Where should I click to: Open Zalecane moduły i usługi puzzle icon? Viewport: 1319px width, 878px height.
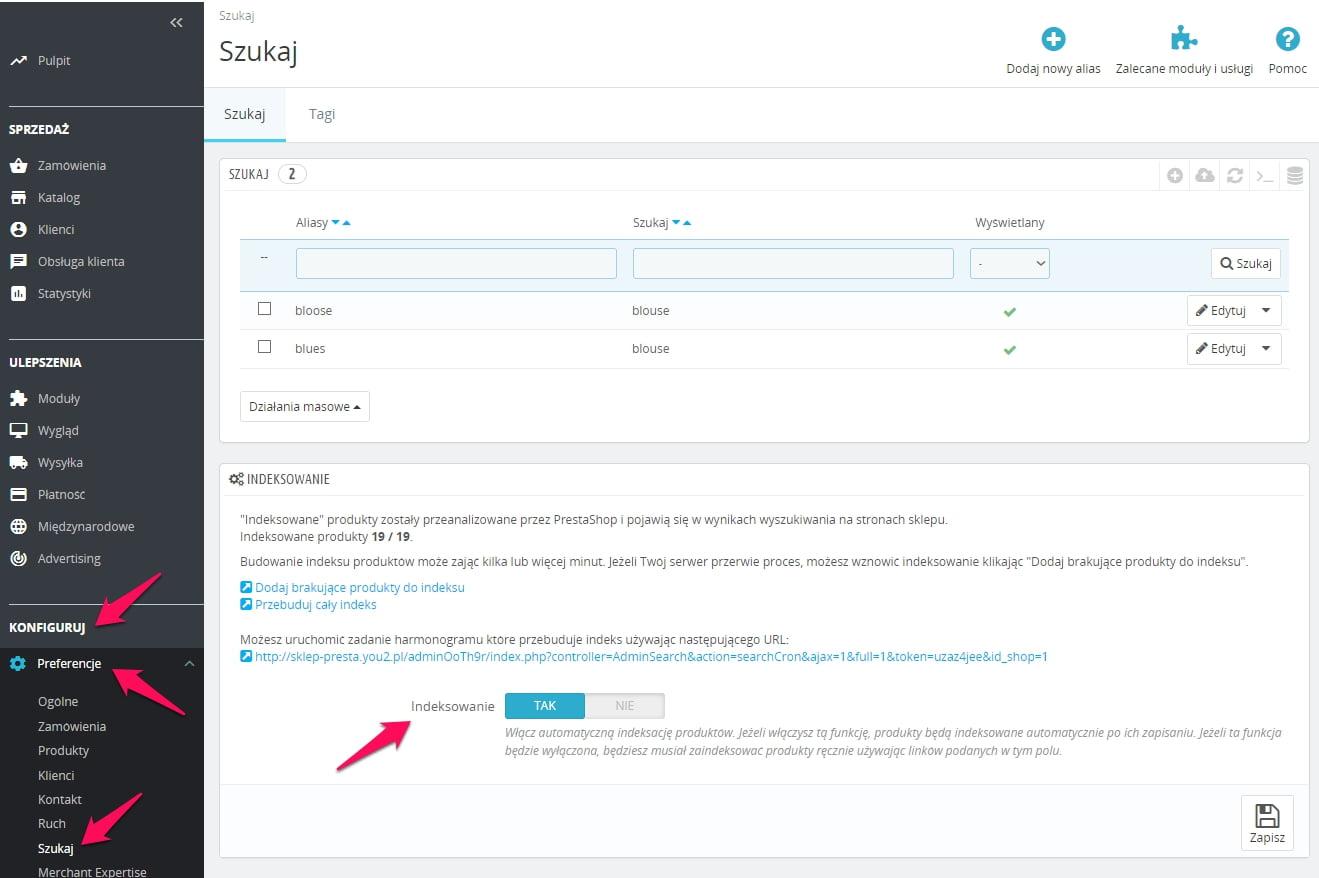tap(1184, 39)
